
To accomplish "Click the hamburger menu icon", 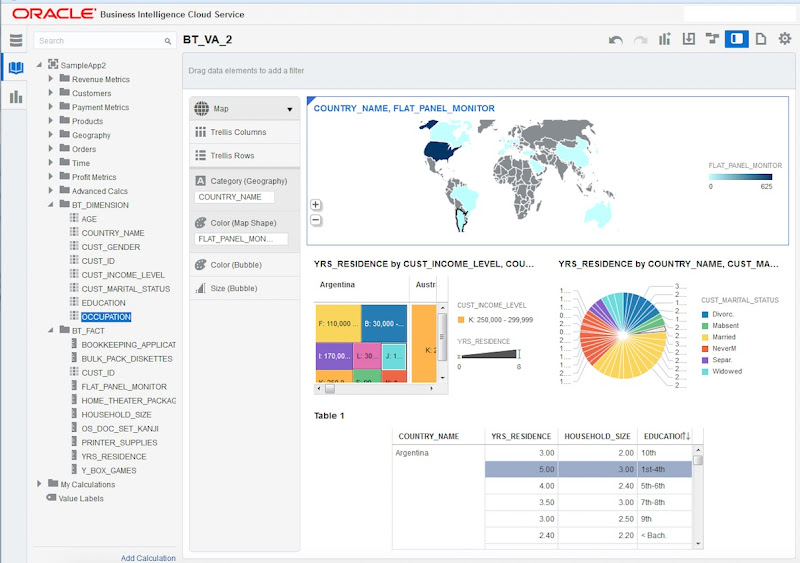I will [16, 40].
